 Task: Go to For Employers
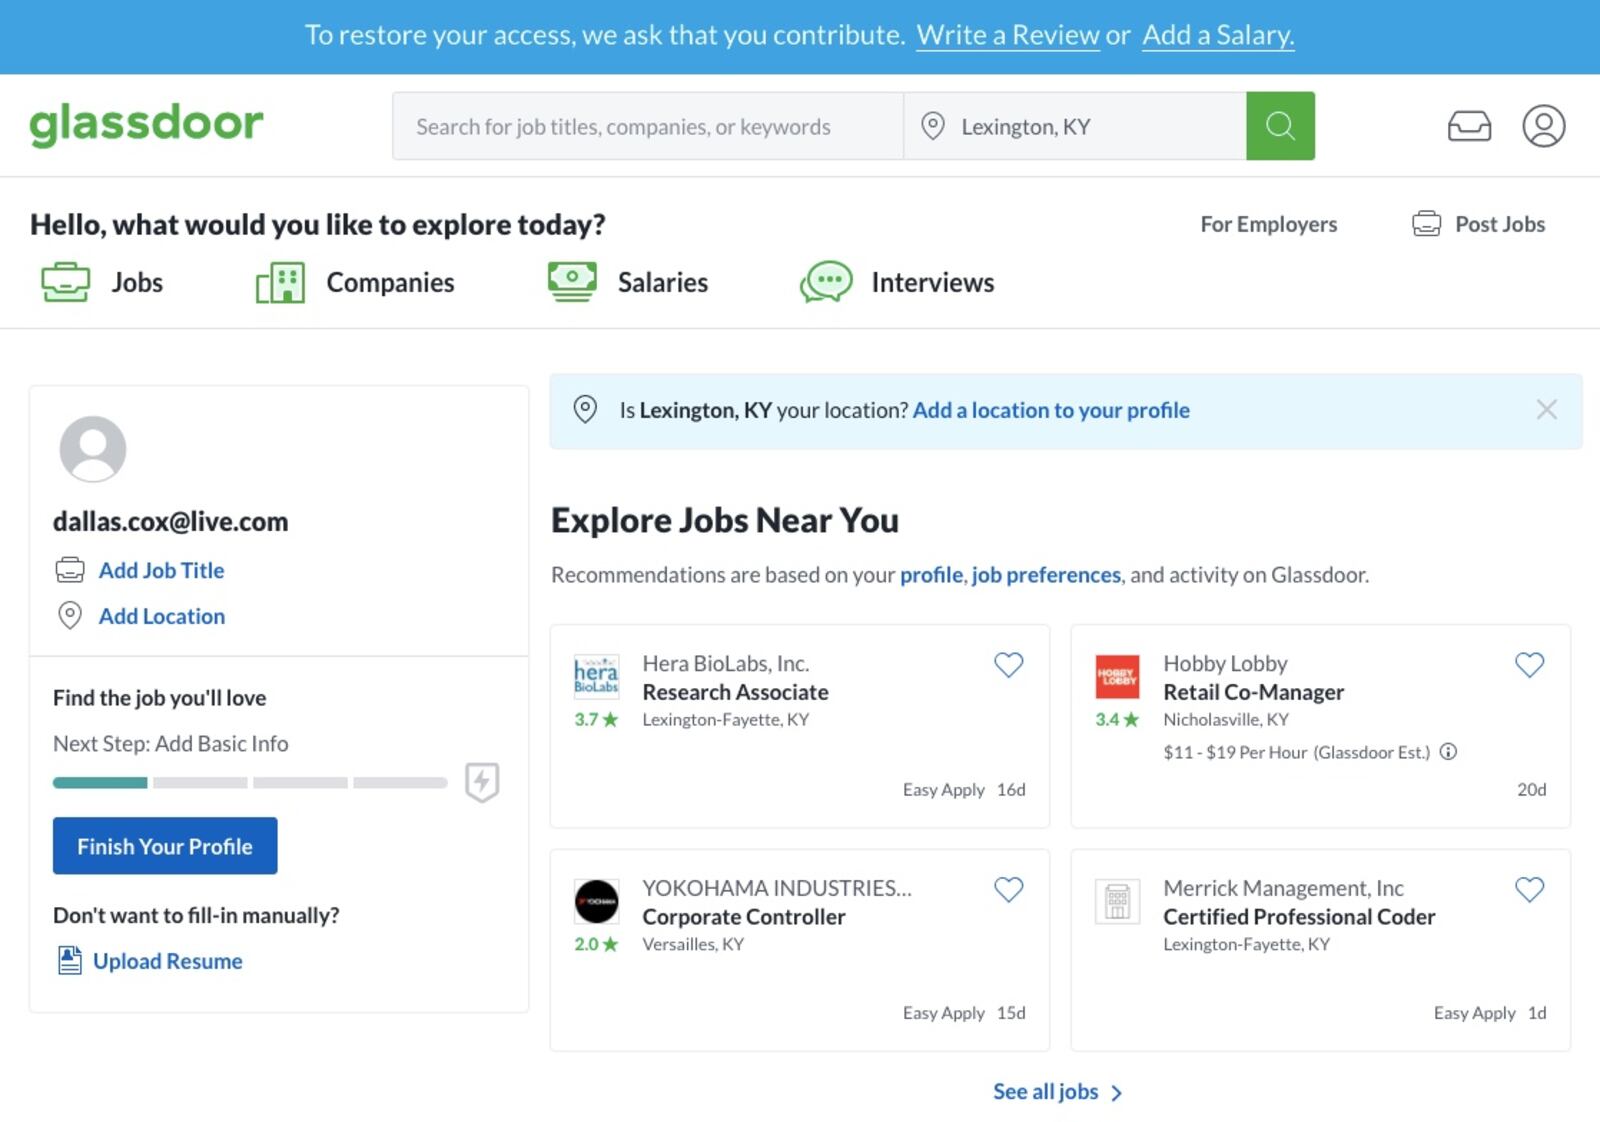point(1268,224)
